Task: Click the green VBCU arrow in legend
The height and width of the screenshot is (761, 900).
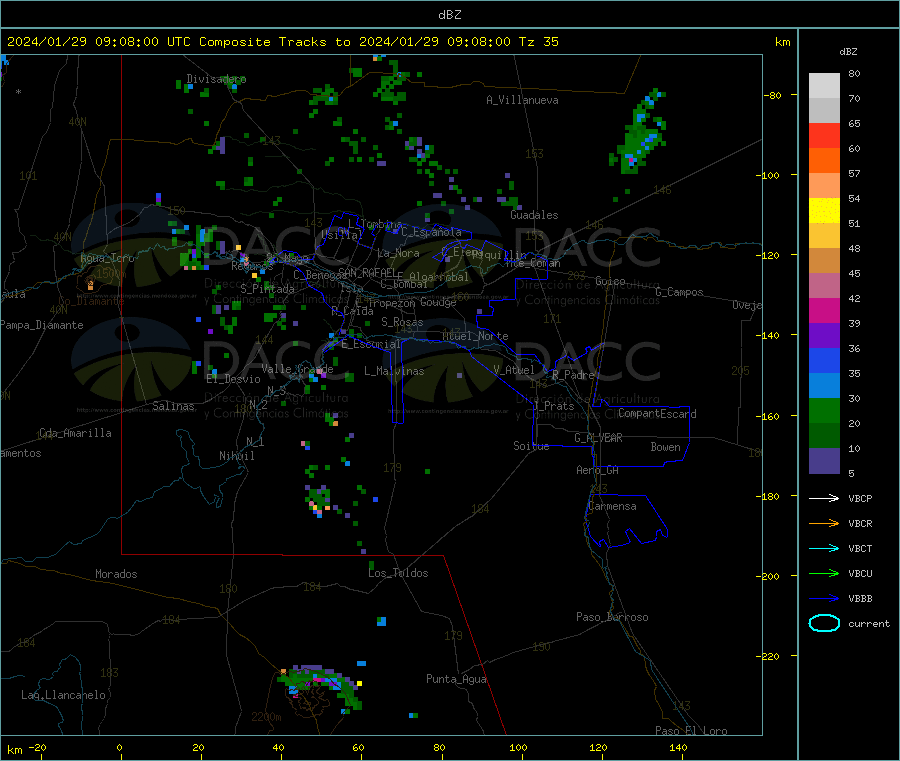Action: tap(824, 573)
